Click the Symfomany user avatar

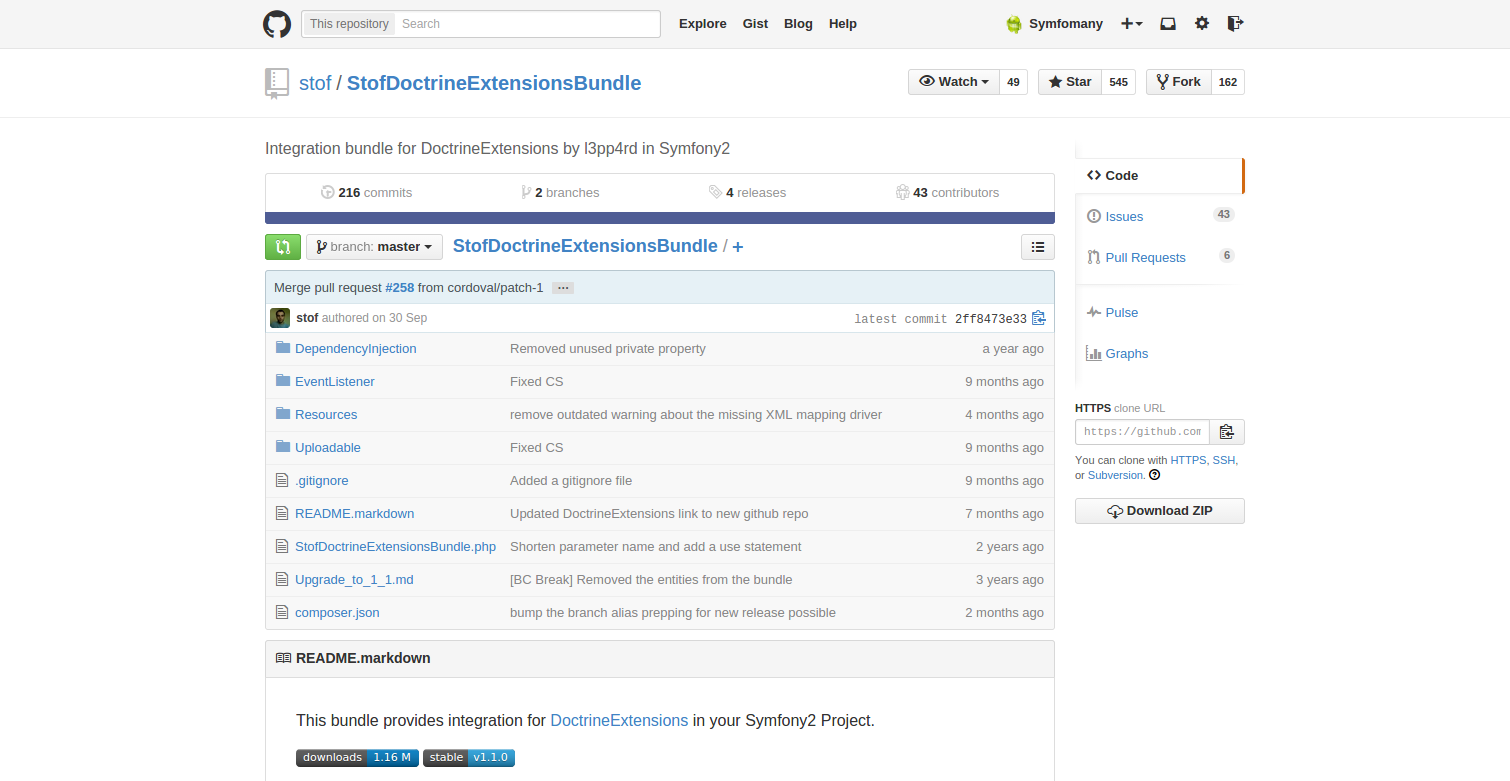pyautogui.click(x=1014, y=24)
